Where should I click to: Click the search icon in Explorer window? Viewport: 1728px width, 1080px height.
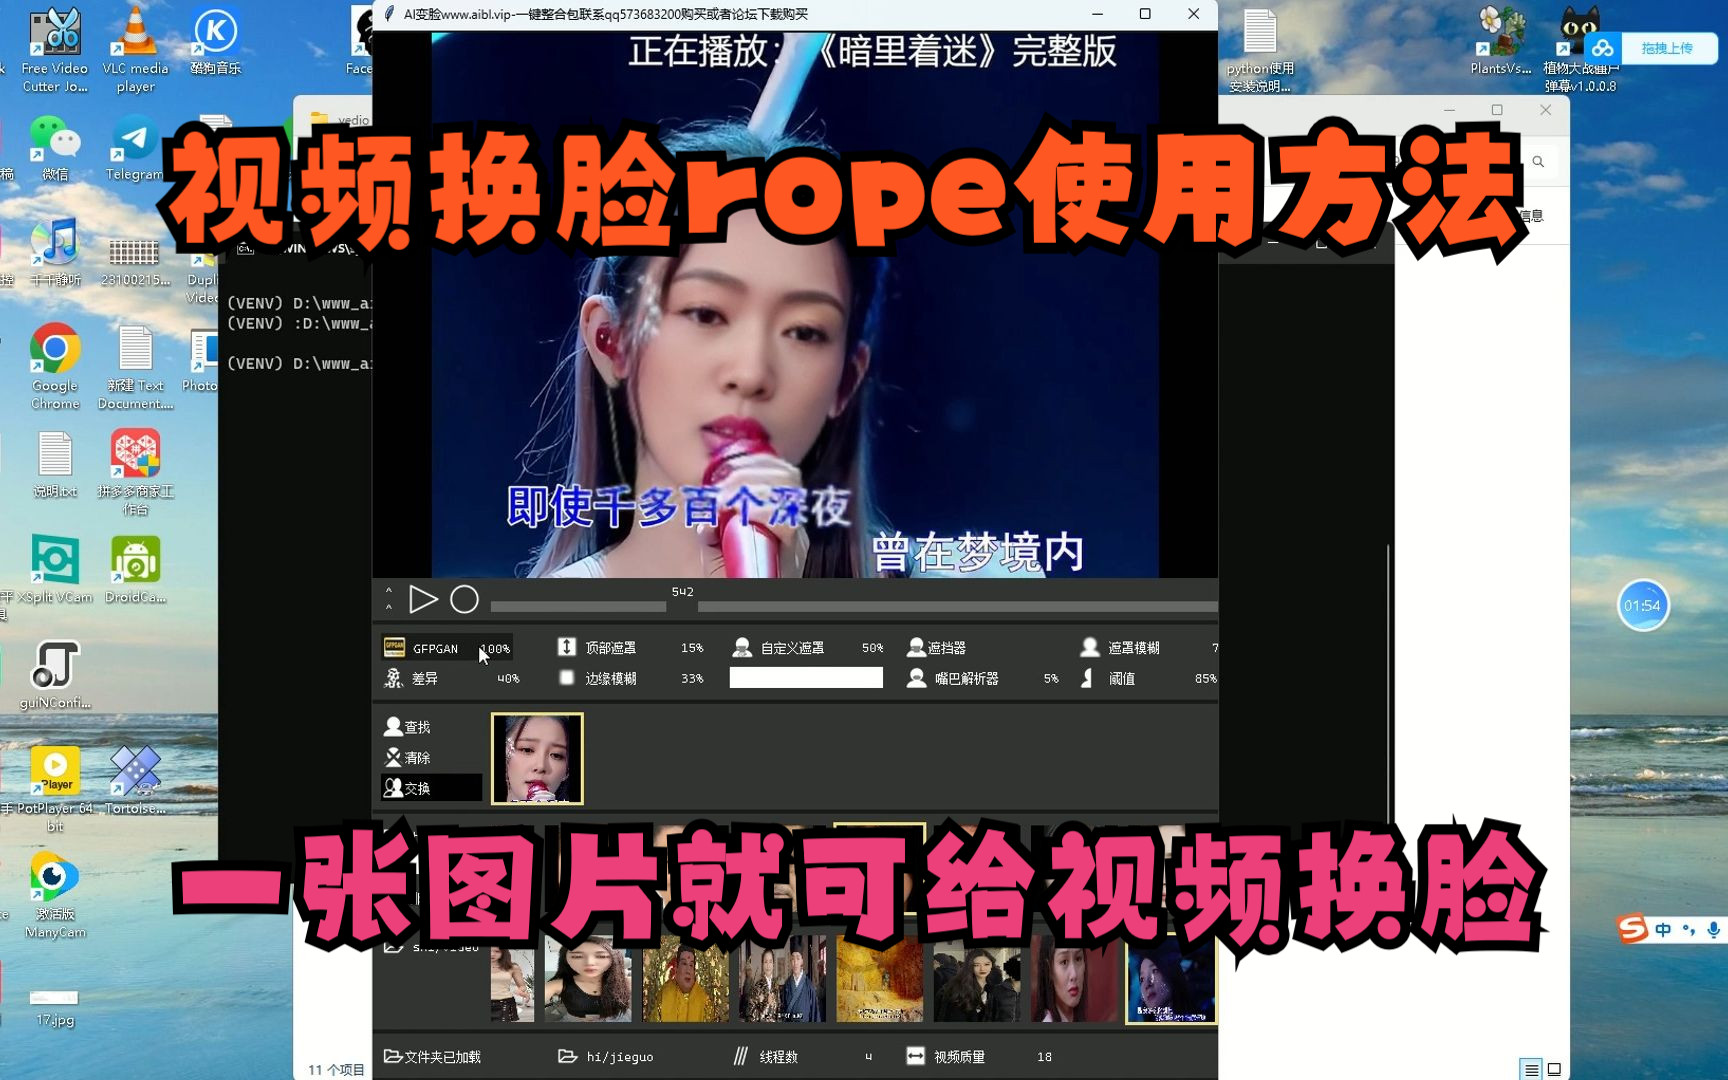1538,161
